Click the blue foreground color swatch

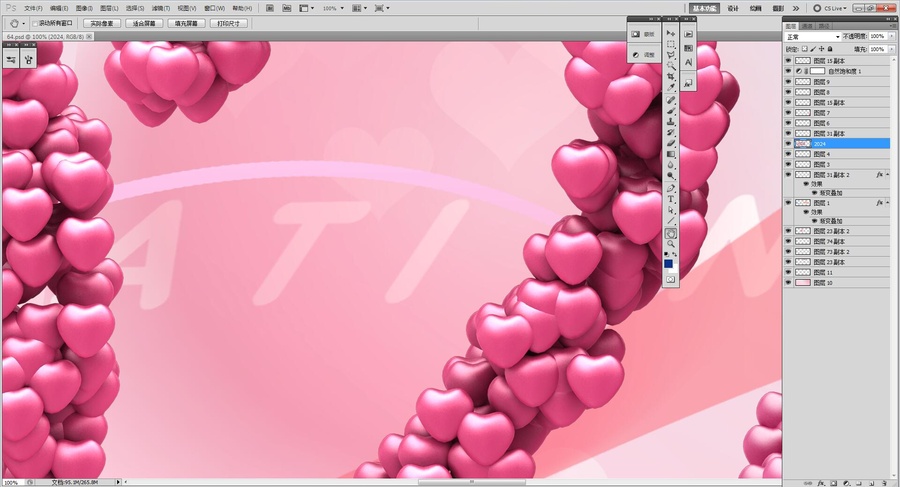[668, 264]
